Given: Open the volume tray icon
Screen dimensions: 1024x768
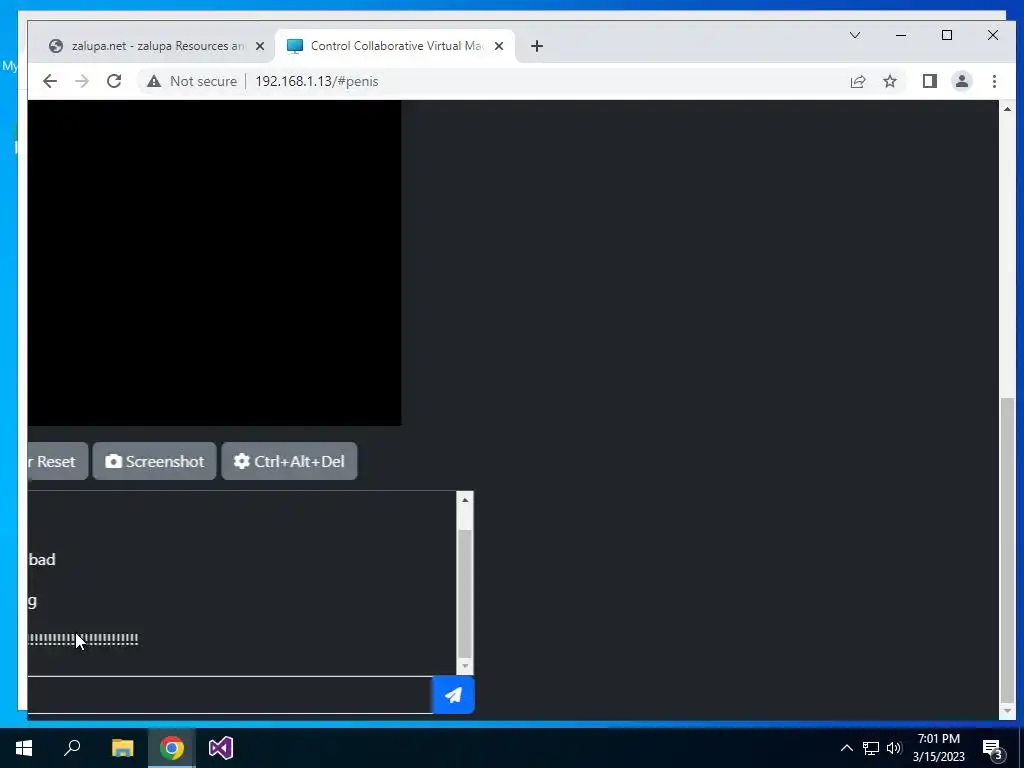Looking at the screenshot, I should [x=894, y=748].
